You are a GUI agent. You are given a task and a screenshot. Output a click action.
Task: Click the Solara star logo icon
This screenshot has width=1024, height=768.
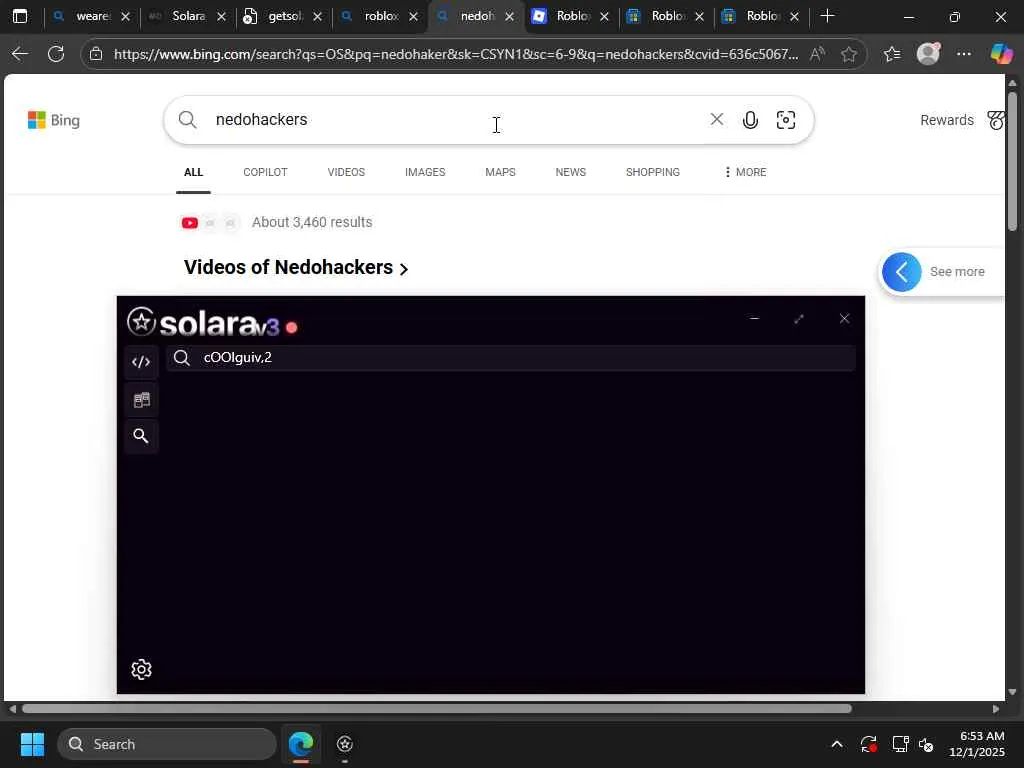141,321
